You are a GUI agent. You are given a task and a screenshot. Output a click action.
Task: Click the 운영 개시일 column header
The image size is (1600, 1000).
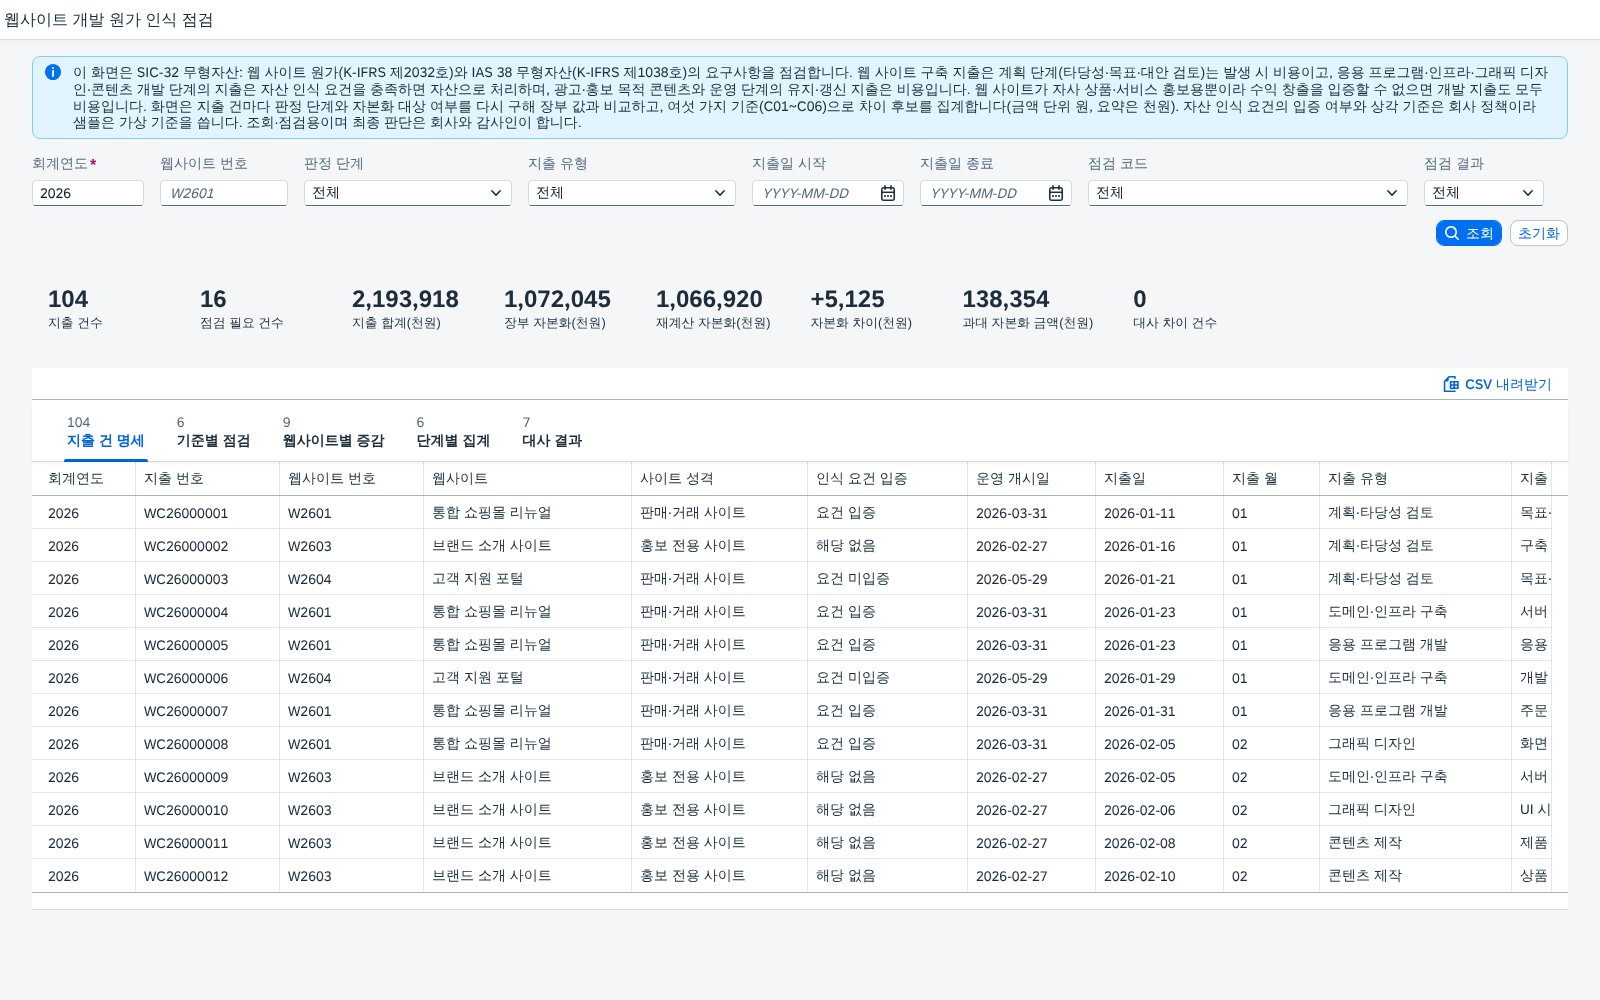click(x=1031, y=479)
